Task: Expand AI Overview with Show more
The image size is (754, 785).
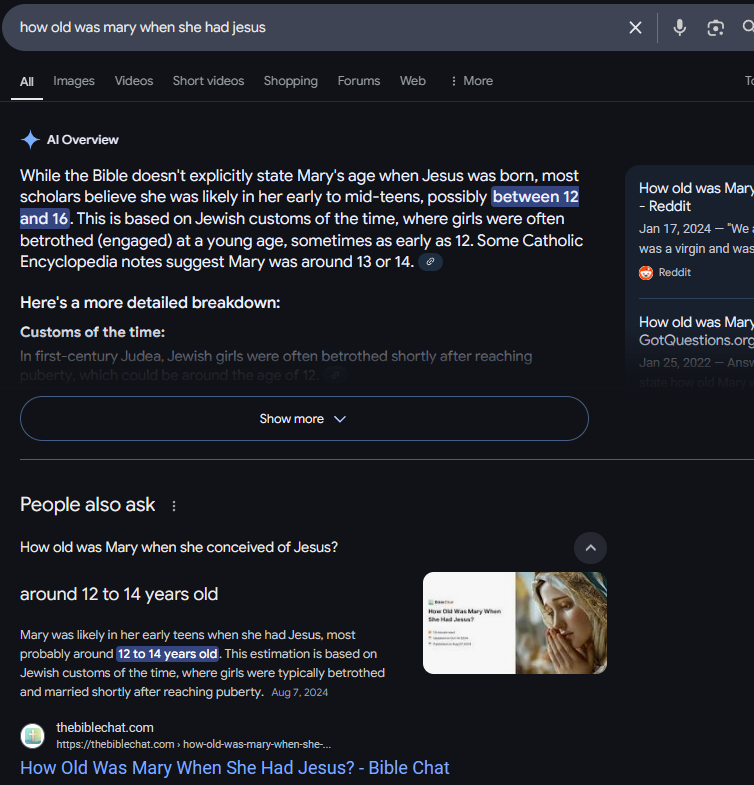Action: pyautogui.click(x=304, y=419)
